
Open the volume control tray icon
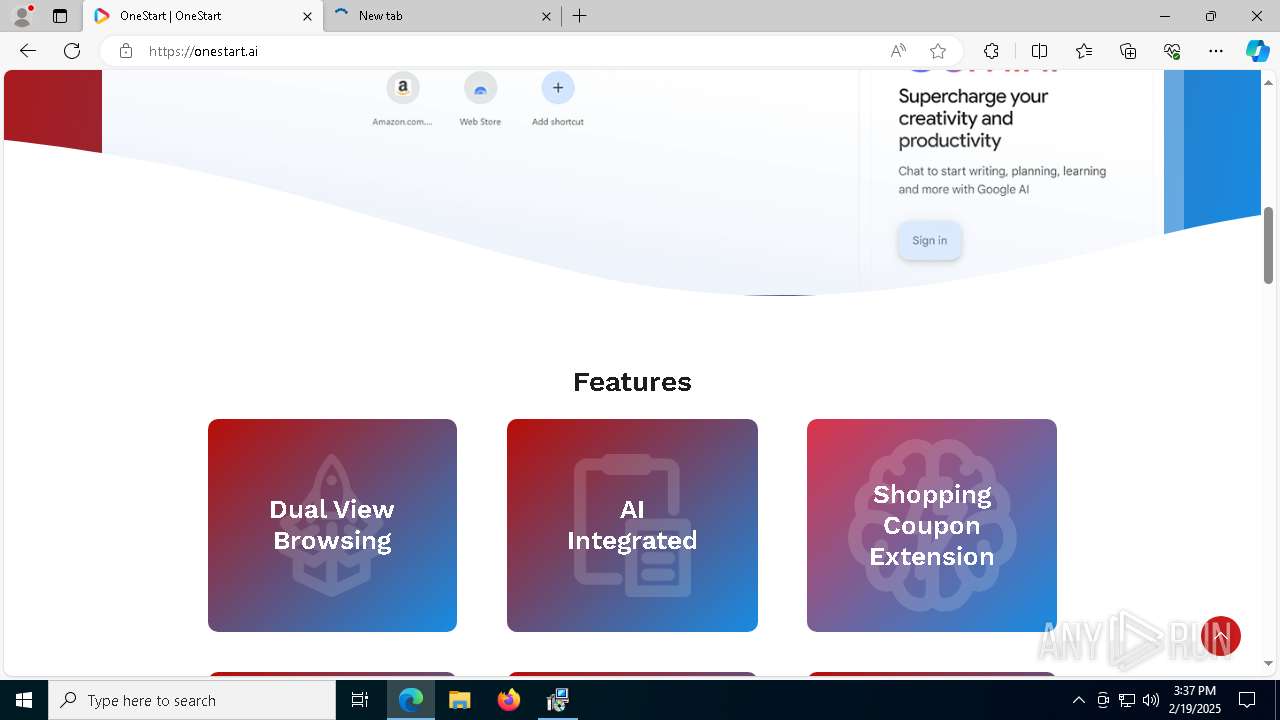point(1151,700)
